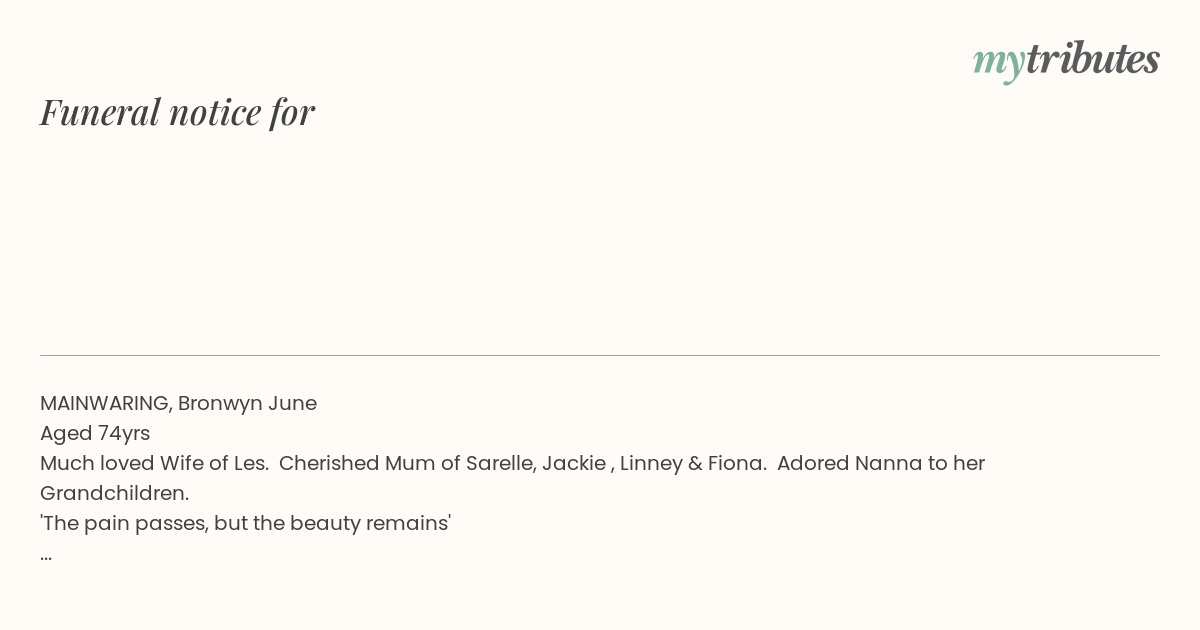Viewport: 1200px width, 630px height.
Task: Select the surname "MAINWARING"
Action: click(x=104, y=403)
